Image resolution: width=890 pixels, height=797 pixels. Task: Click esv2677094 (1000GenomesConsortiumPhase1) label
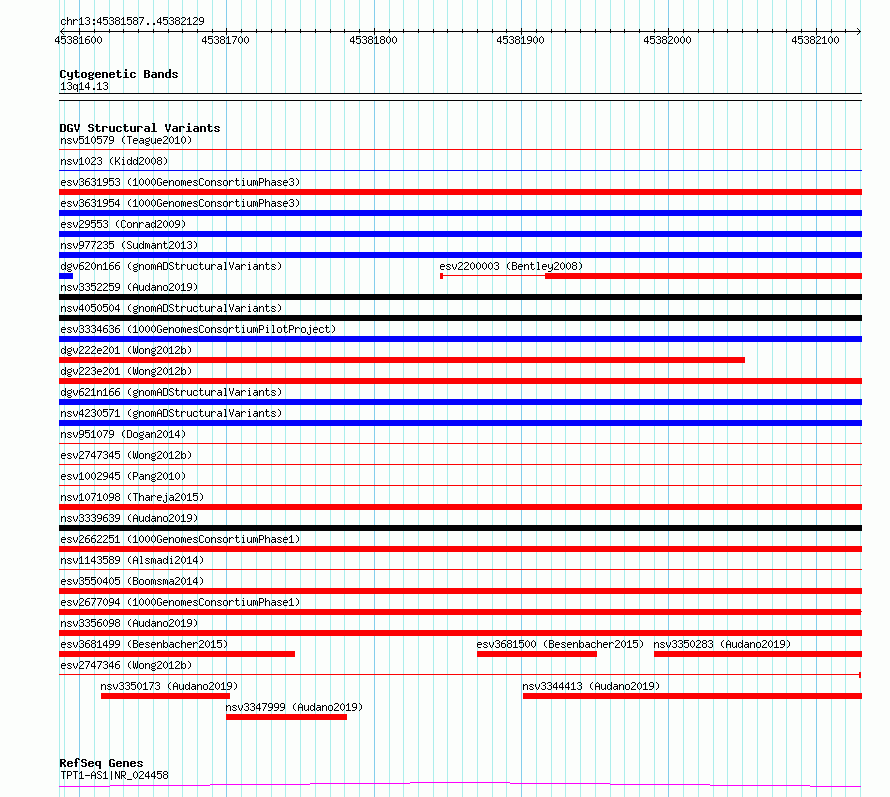pos(180,602)
